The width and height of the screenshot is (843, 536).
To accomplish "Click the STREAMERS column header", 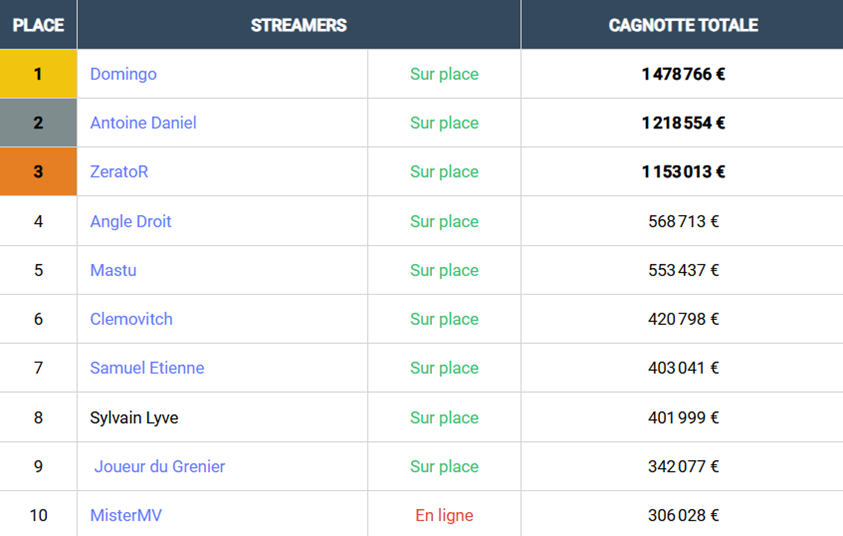I will point(299,25).
